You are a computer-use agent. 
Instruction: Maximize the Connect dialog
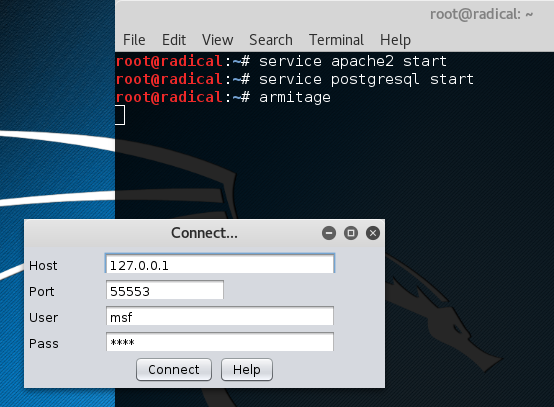pyautogui.click(x=351, y=233)
